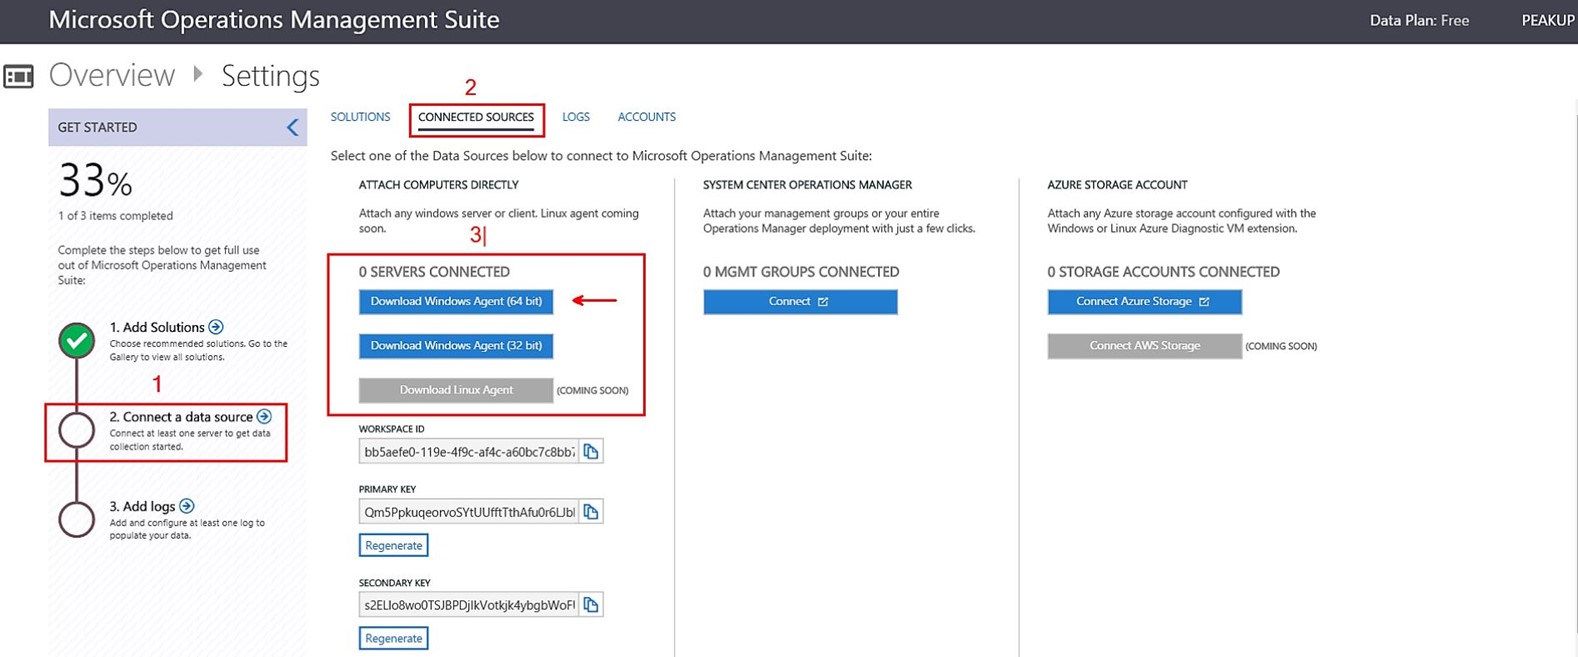Click the Primary Key field
Image resolution: width=1578 pixels, height=657 pixels.
click(469, 512)
